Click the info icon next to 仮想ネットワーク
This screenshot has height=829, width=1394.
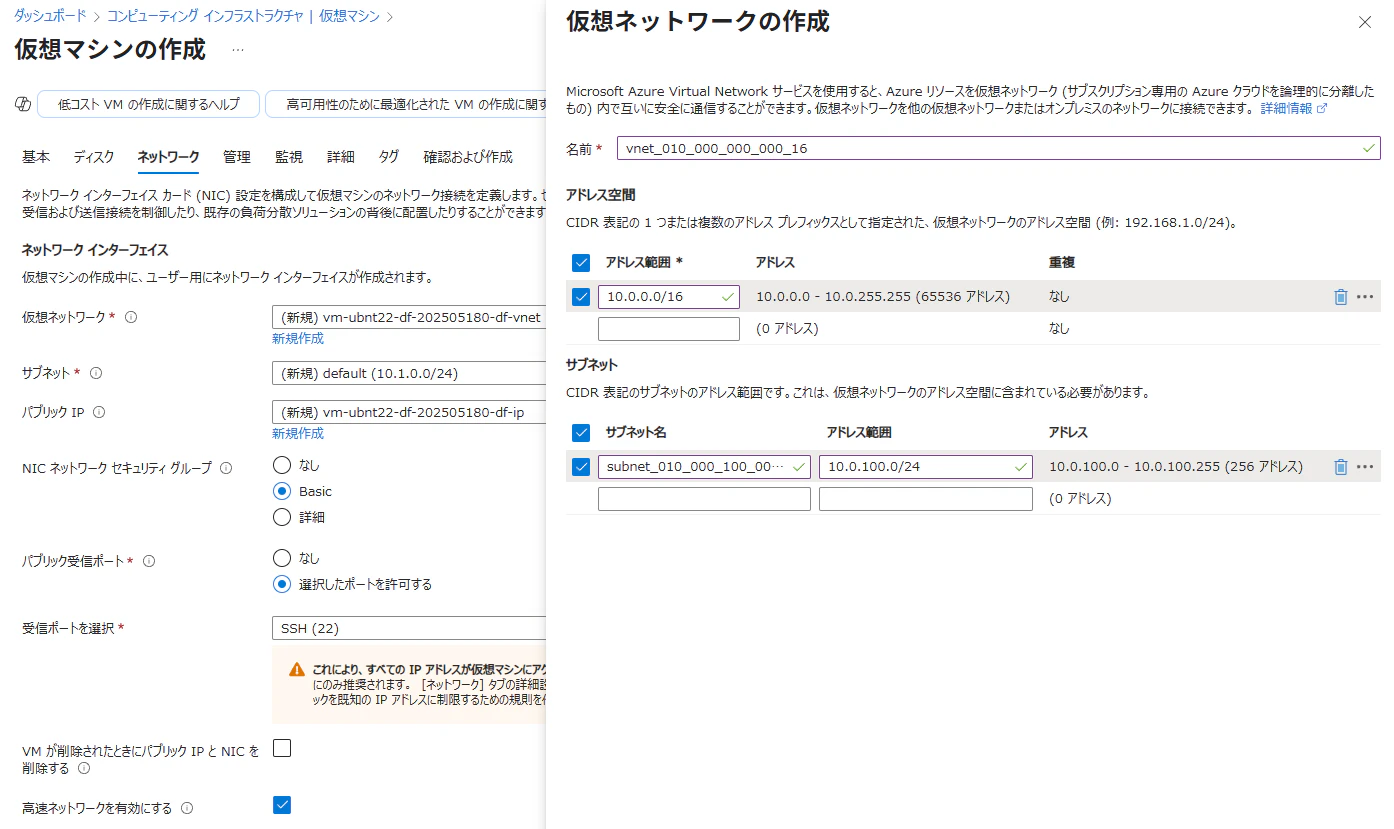pyautogui.click(x=131, y=317)
